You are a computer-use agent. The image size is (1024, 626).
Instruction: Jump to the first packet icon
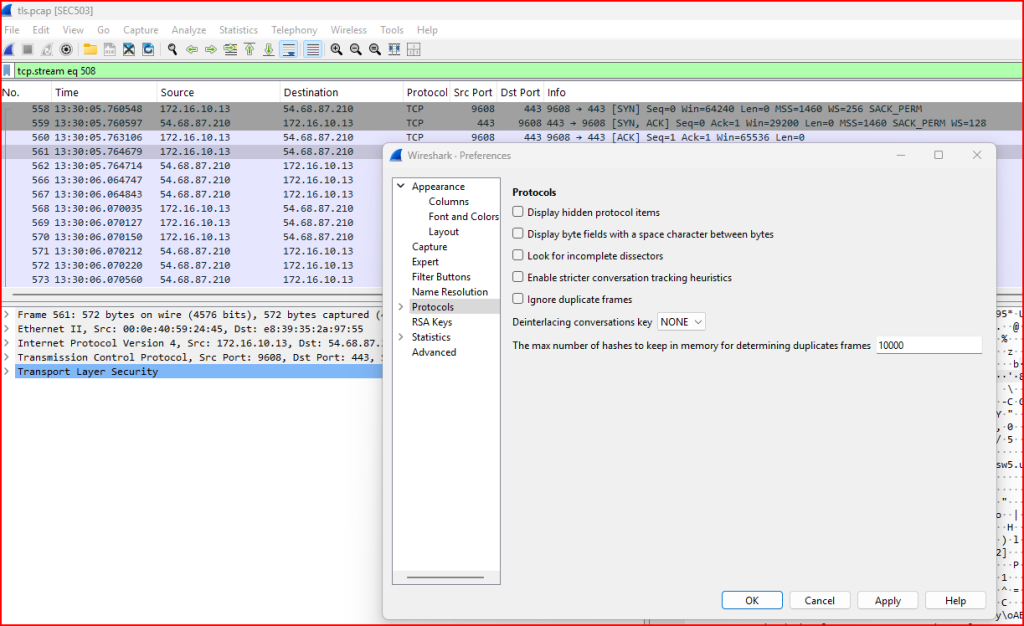pos(249,50)
